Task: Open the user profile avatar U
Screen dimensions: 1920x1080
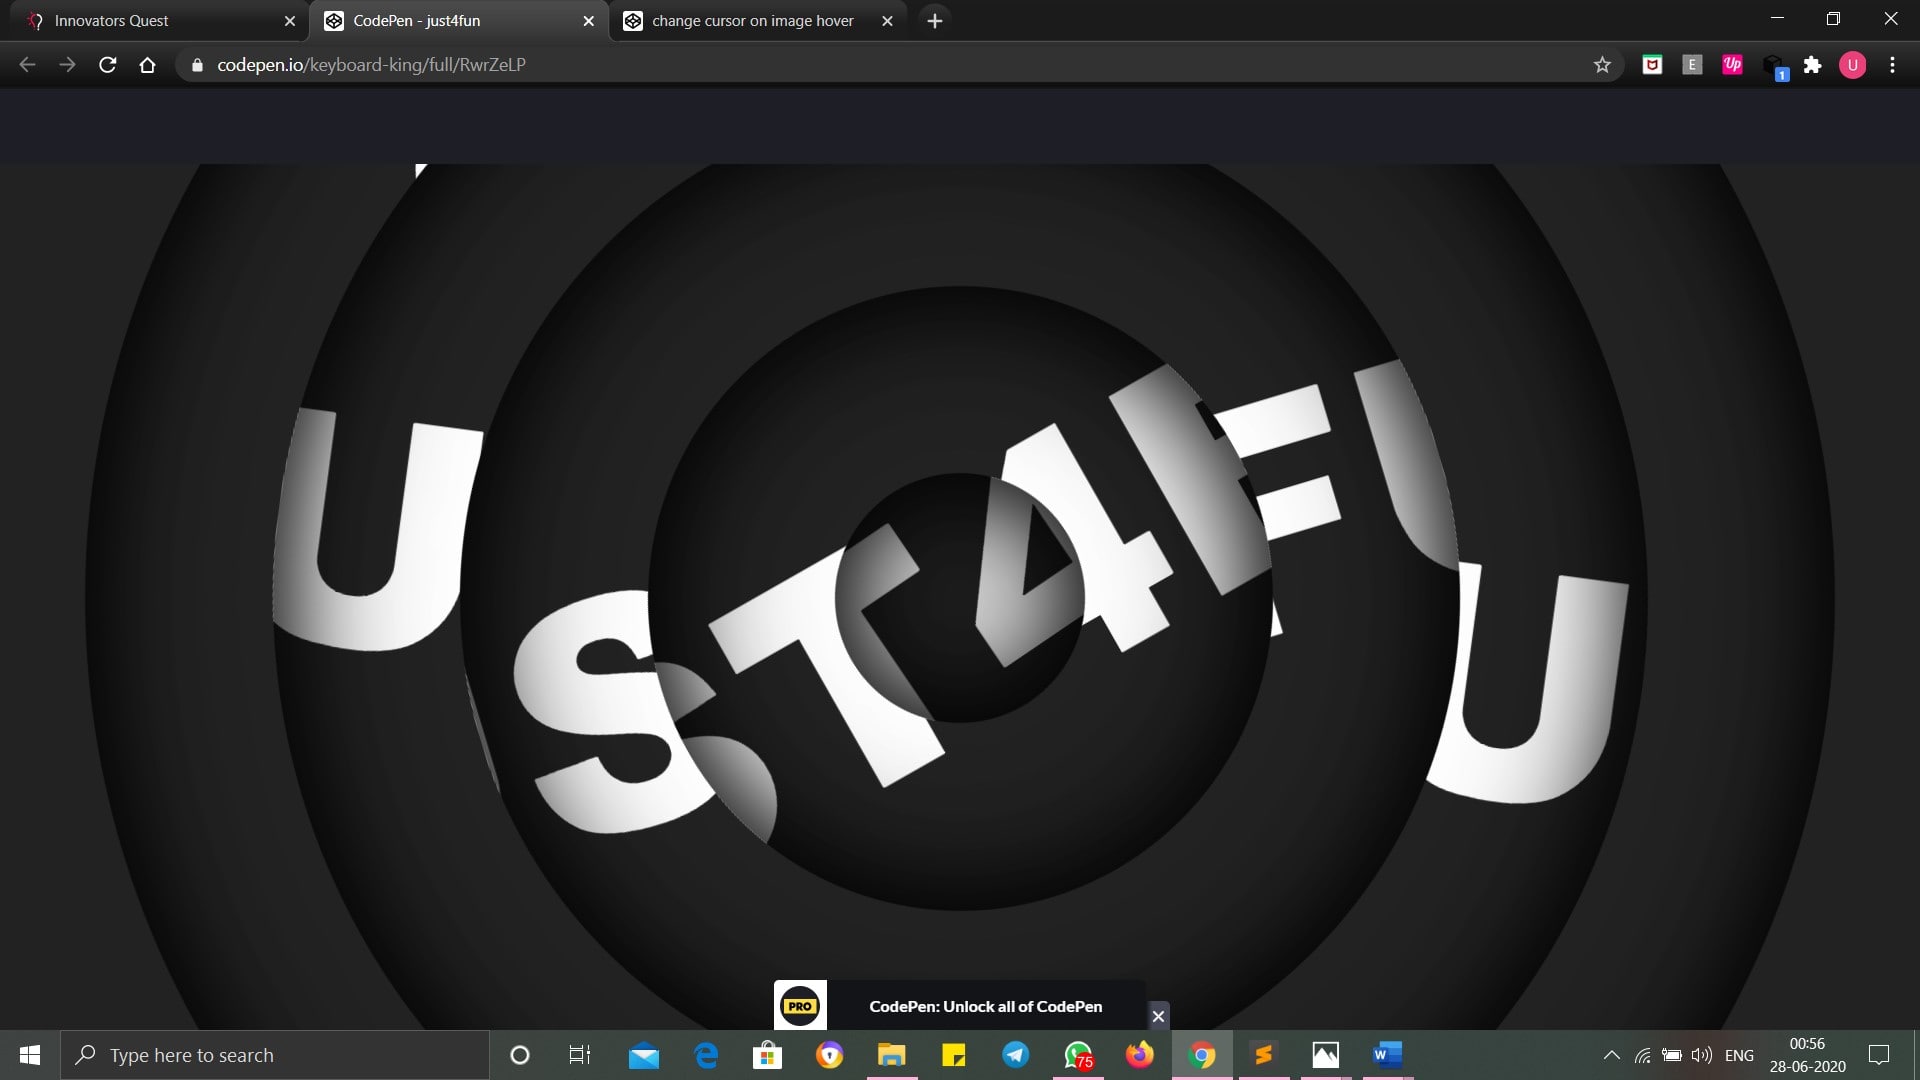Action: [1852, 65]
